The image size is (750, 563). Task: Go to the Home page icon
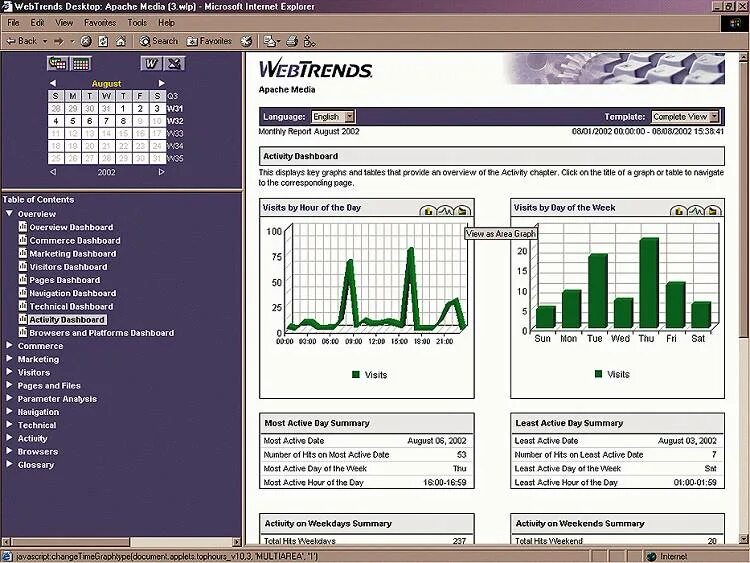(x=121, y=42)
